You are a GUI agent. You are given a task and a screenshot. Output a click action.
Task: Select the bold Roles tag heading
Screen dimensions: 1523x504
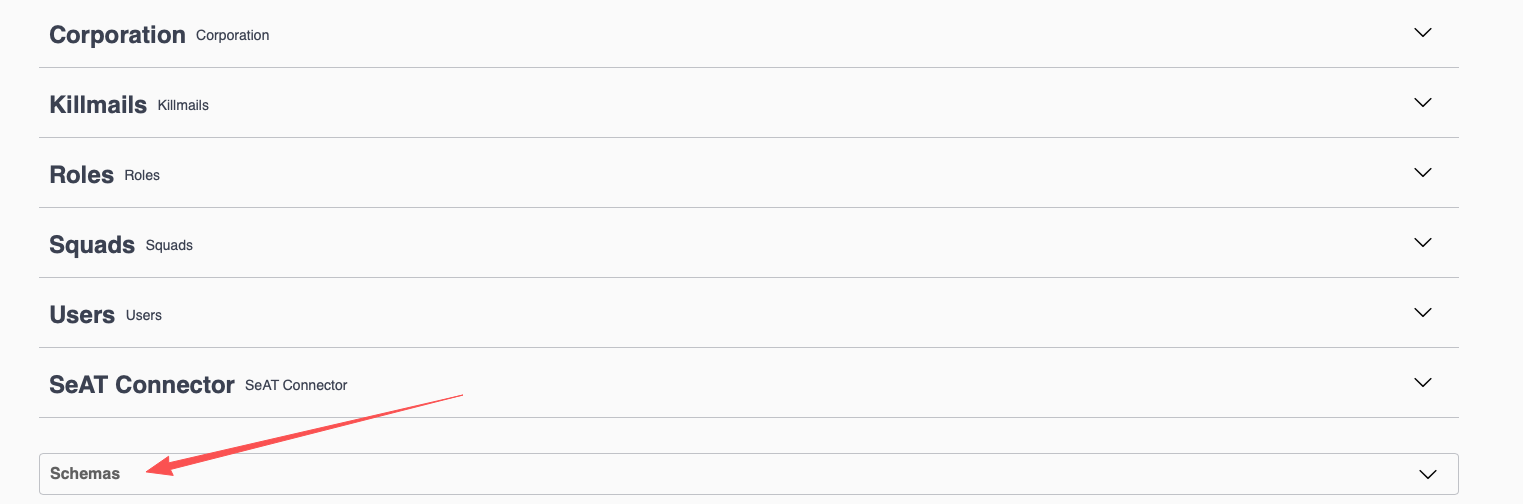81,175
